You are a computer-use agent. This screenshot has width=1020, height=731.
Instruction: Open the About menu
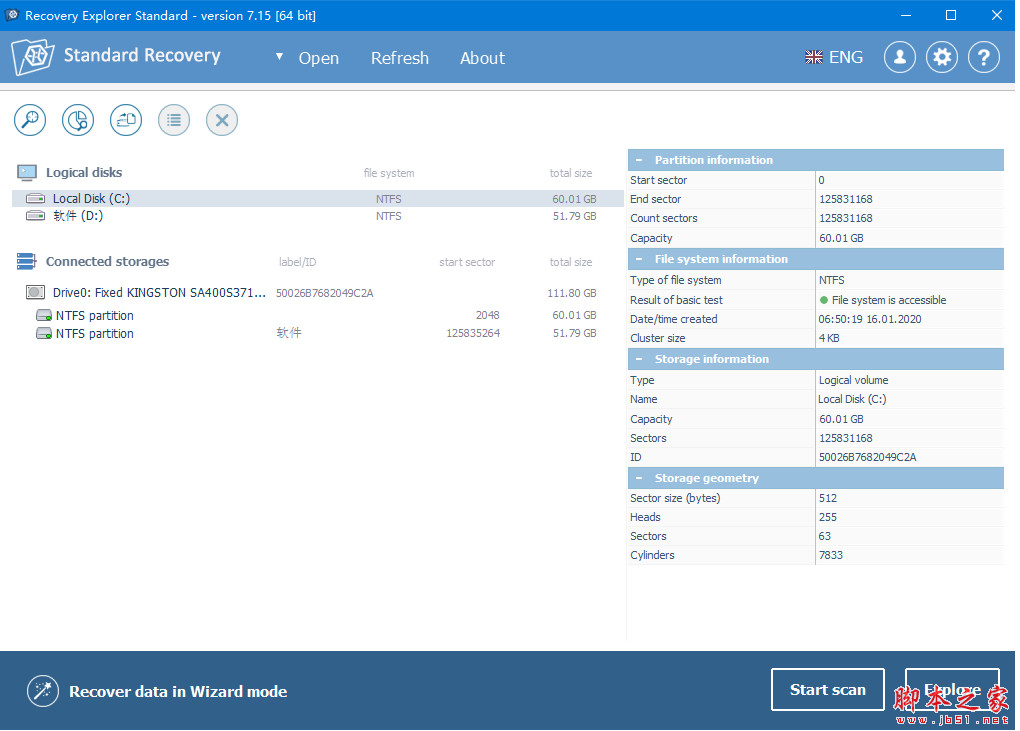click(x=482, y=58)
